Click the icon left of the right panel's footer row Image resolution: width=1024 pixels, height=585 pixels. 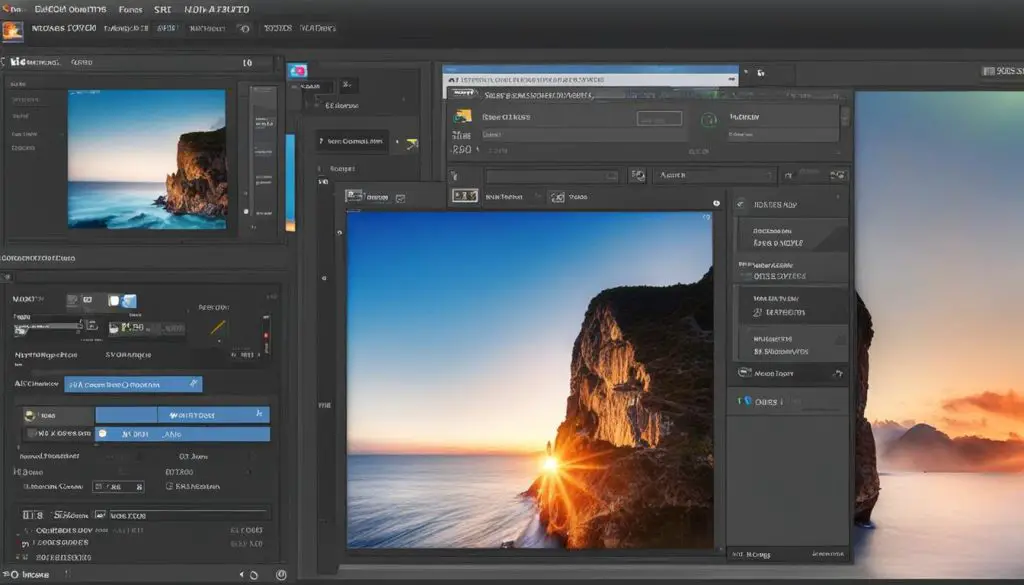pos(744,373)
